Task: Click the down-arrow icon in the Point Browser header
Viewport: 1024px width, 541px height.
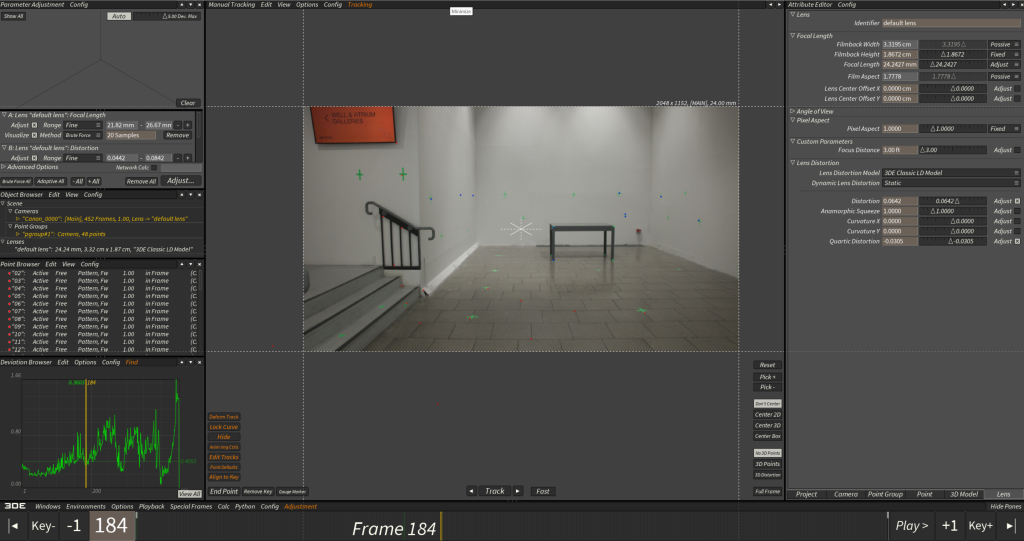Action: [x=191, y=265]
